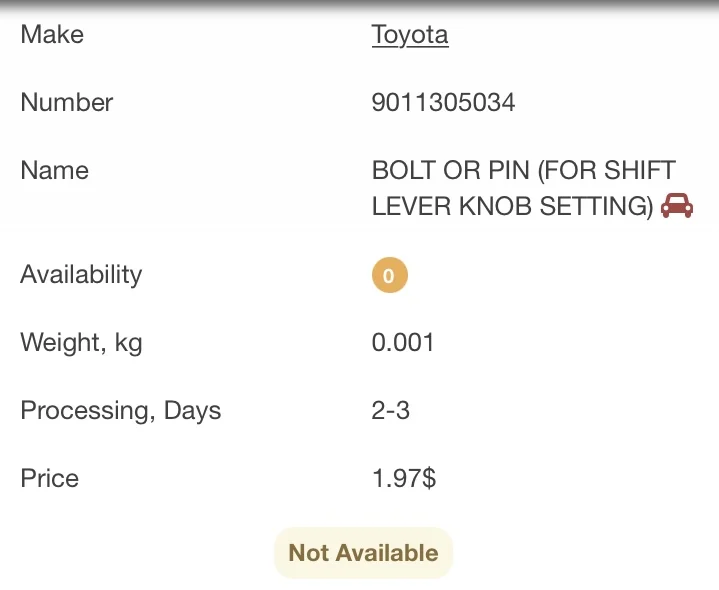Click the 'kg' unit text
The height and width of the screenshot is (590, 719).
(x=128, y=345)
